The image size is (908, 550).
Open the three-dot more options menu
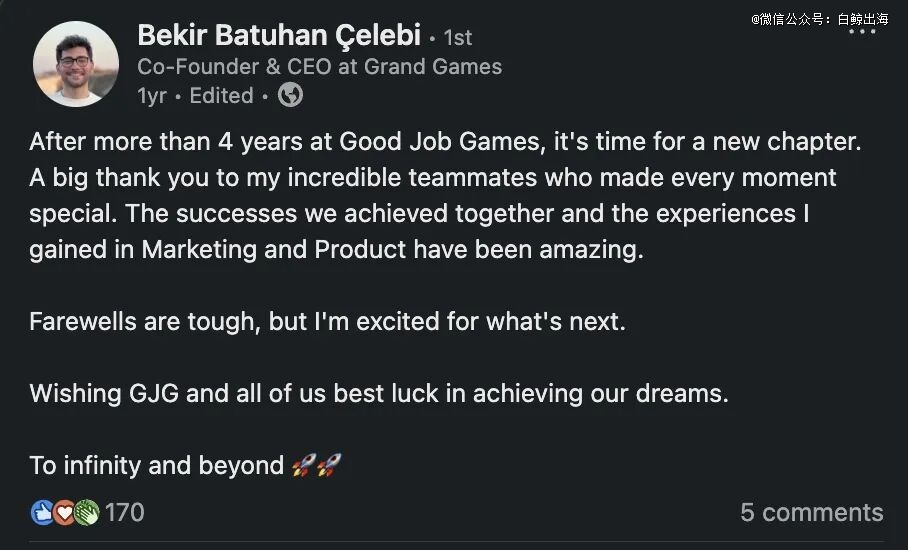(861, 32)
